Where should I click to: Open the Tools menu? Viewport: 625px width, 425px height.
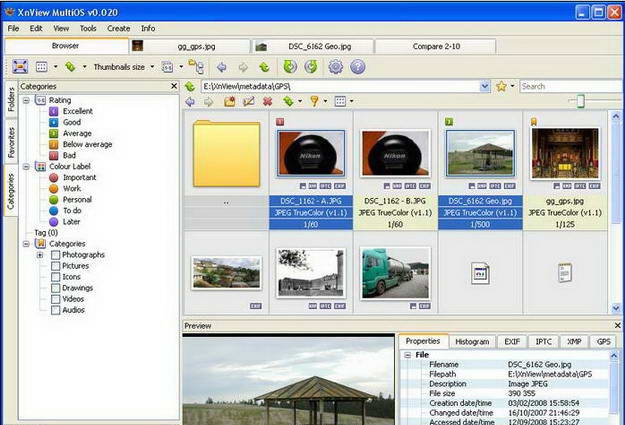(x=88, y=28)
